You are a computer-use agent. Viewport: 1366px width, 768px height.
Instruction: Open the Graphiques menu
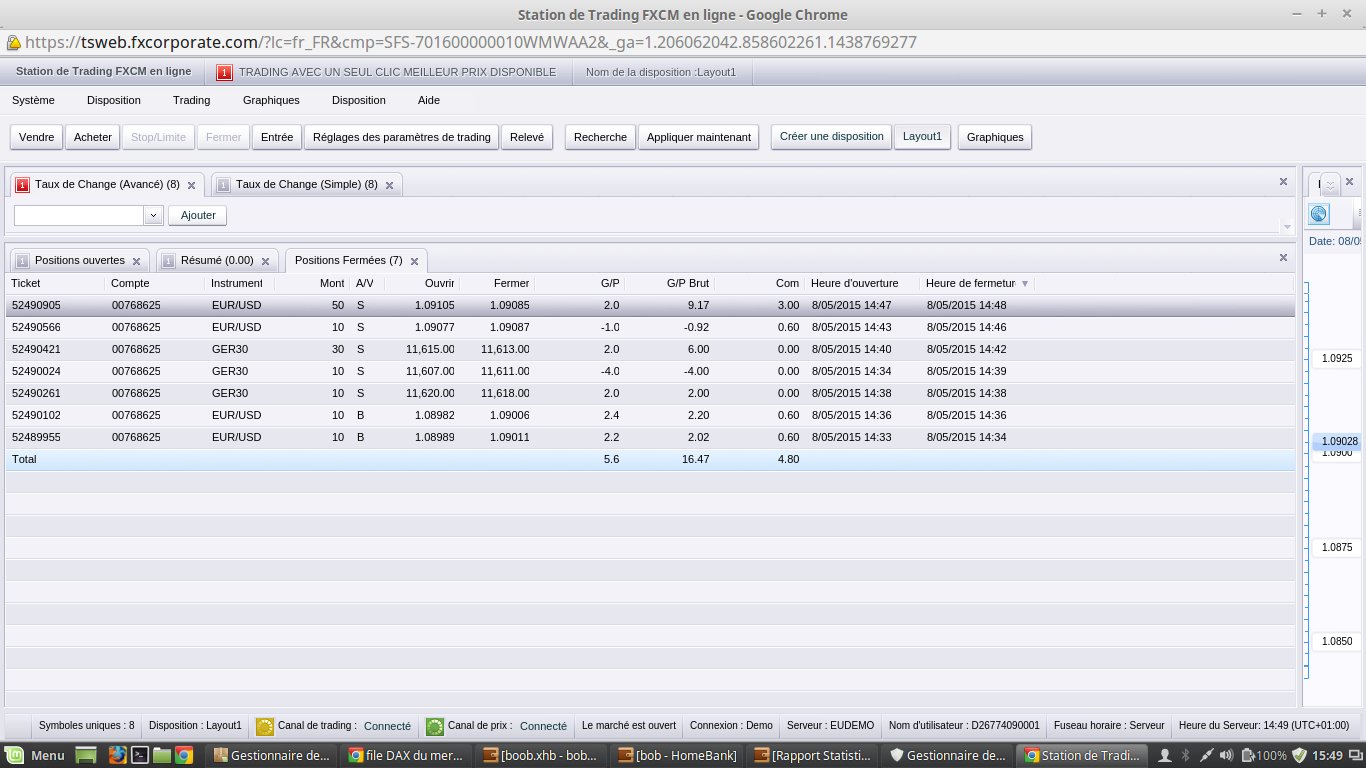click(x=271, y=100)
